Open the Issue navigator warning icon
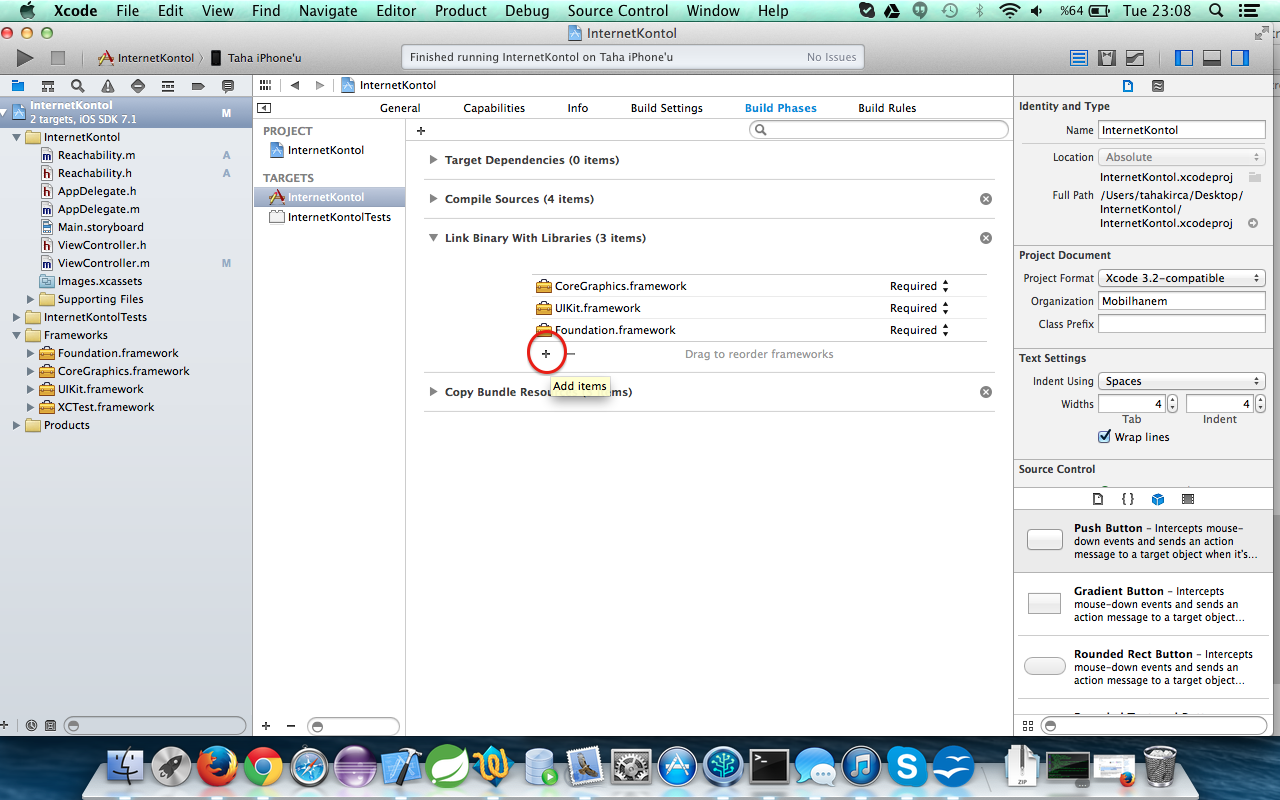 [x=108, y=86]
